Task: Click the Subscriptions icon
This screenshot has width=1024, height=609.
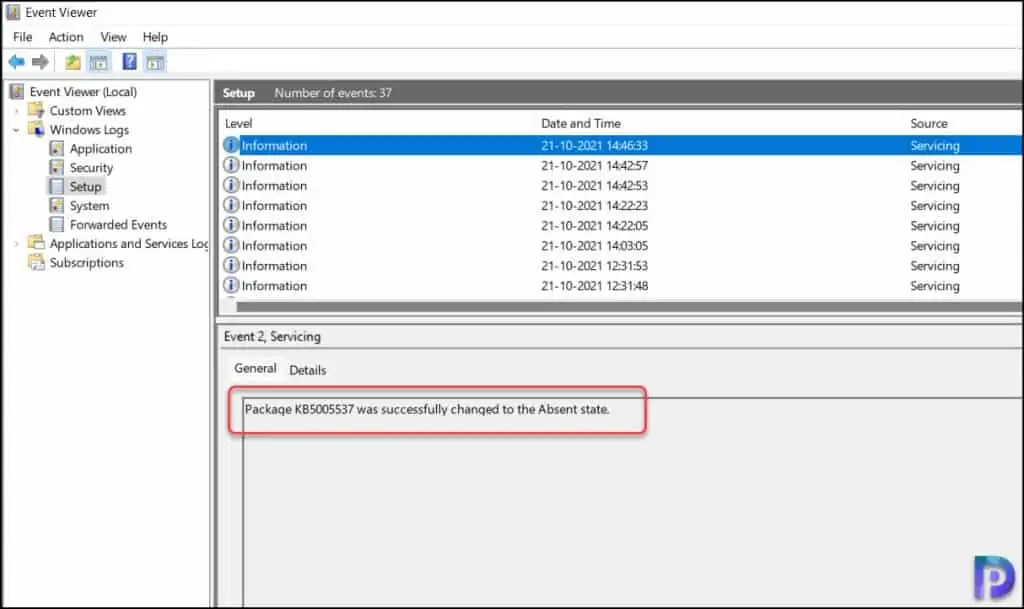Action: [x=36, y=262]
